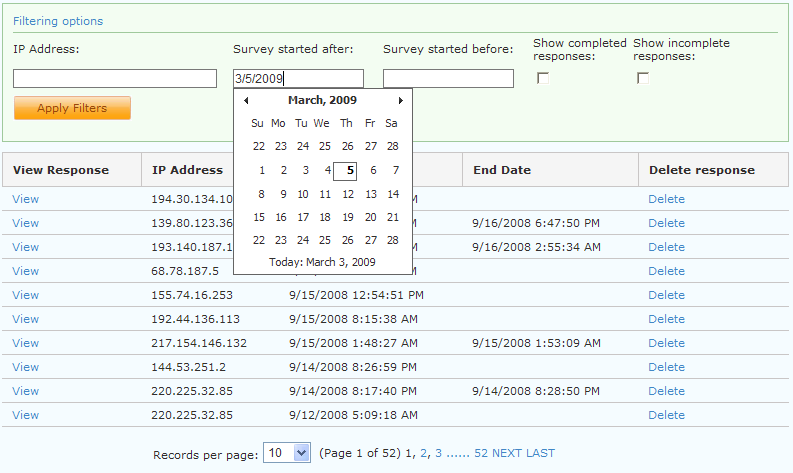Open page 52 of the results
The width and height of the screenshot is (793, 473).
481,453
